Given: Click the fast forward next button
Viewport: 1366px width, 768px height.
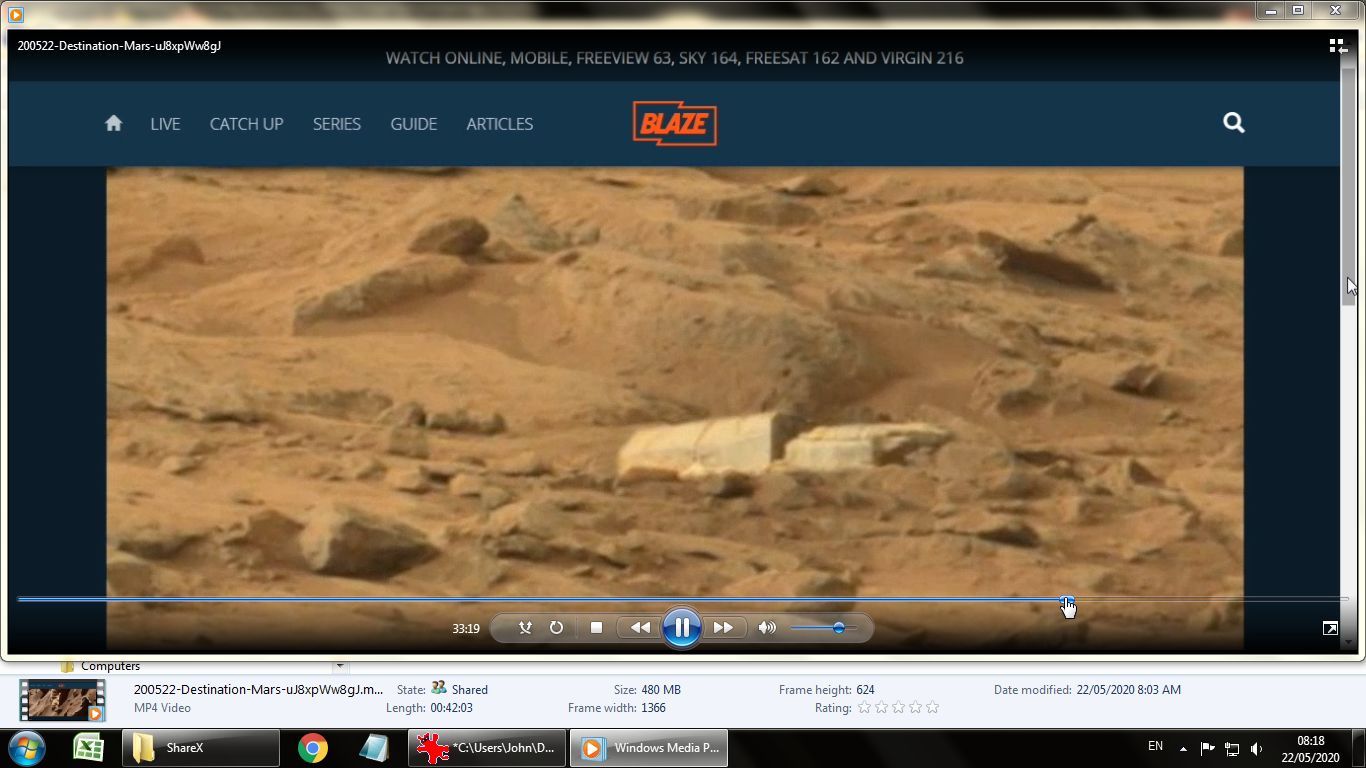Looking at the screenshot, I should (723, 628).
